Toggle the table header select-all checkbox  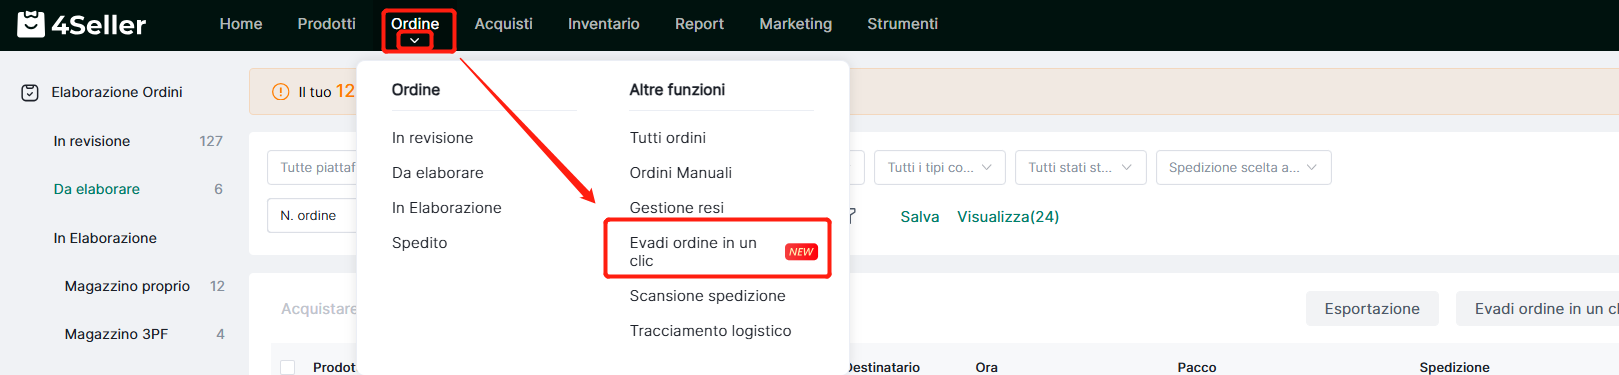(288, 368)
